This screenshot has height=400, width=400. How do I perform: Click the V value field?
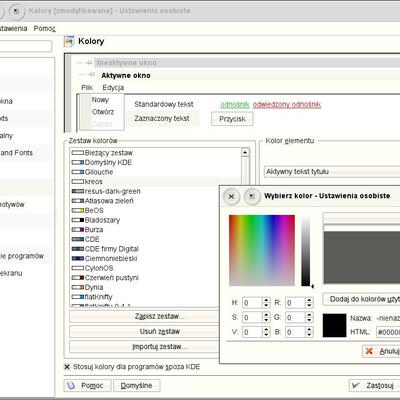(x=252, y=332)
